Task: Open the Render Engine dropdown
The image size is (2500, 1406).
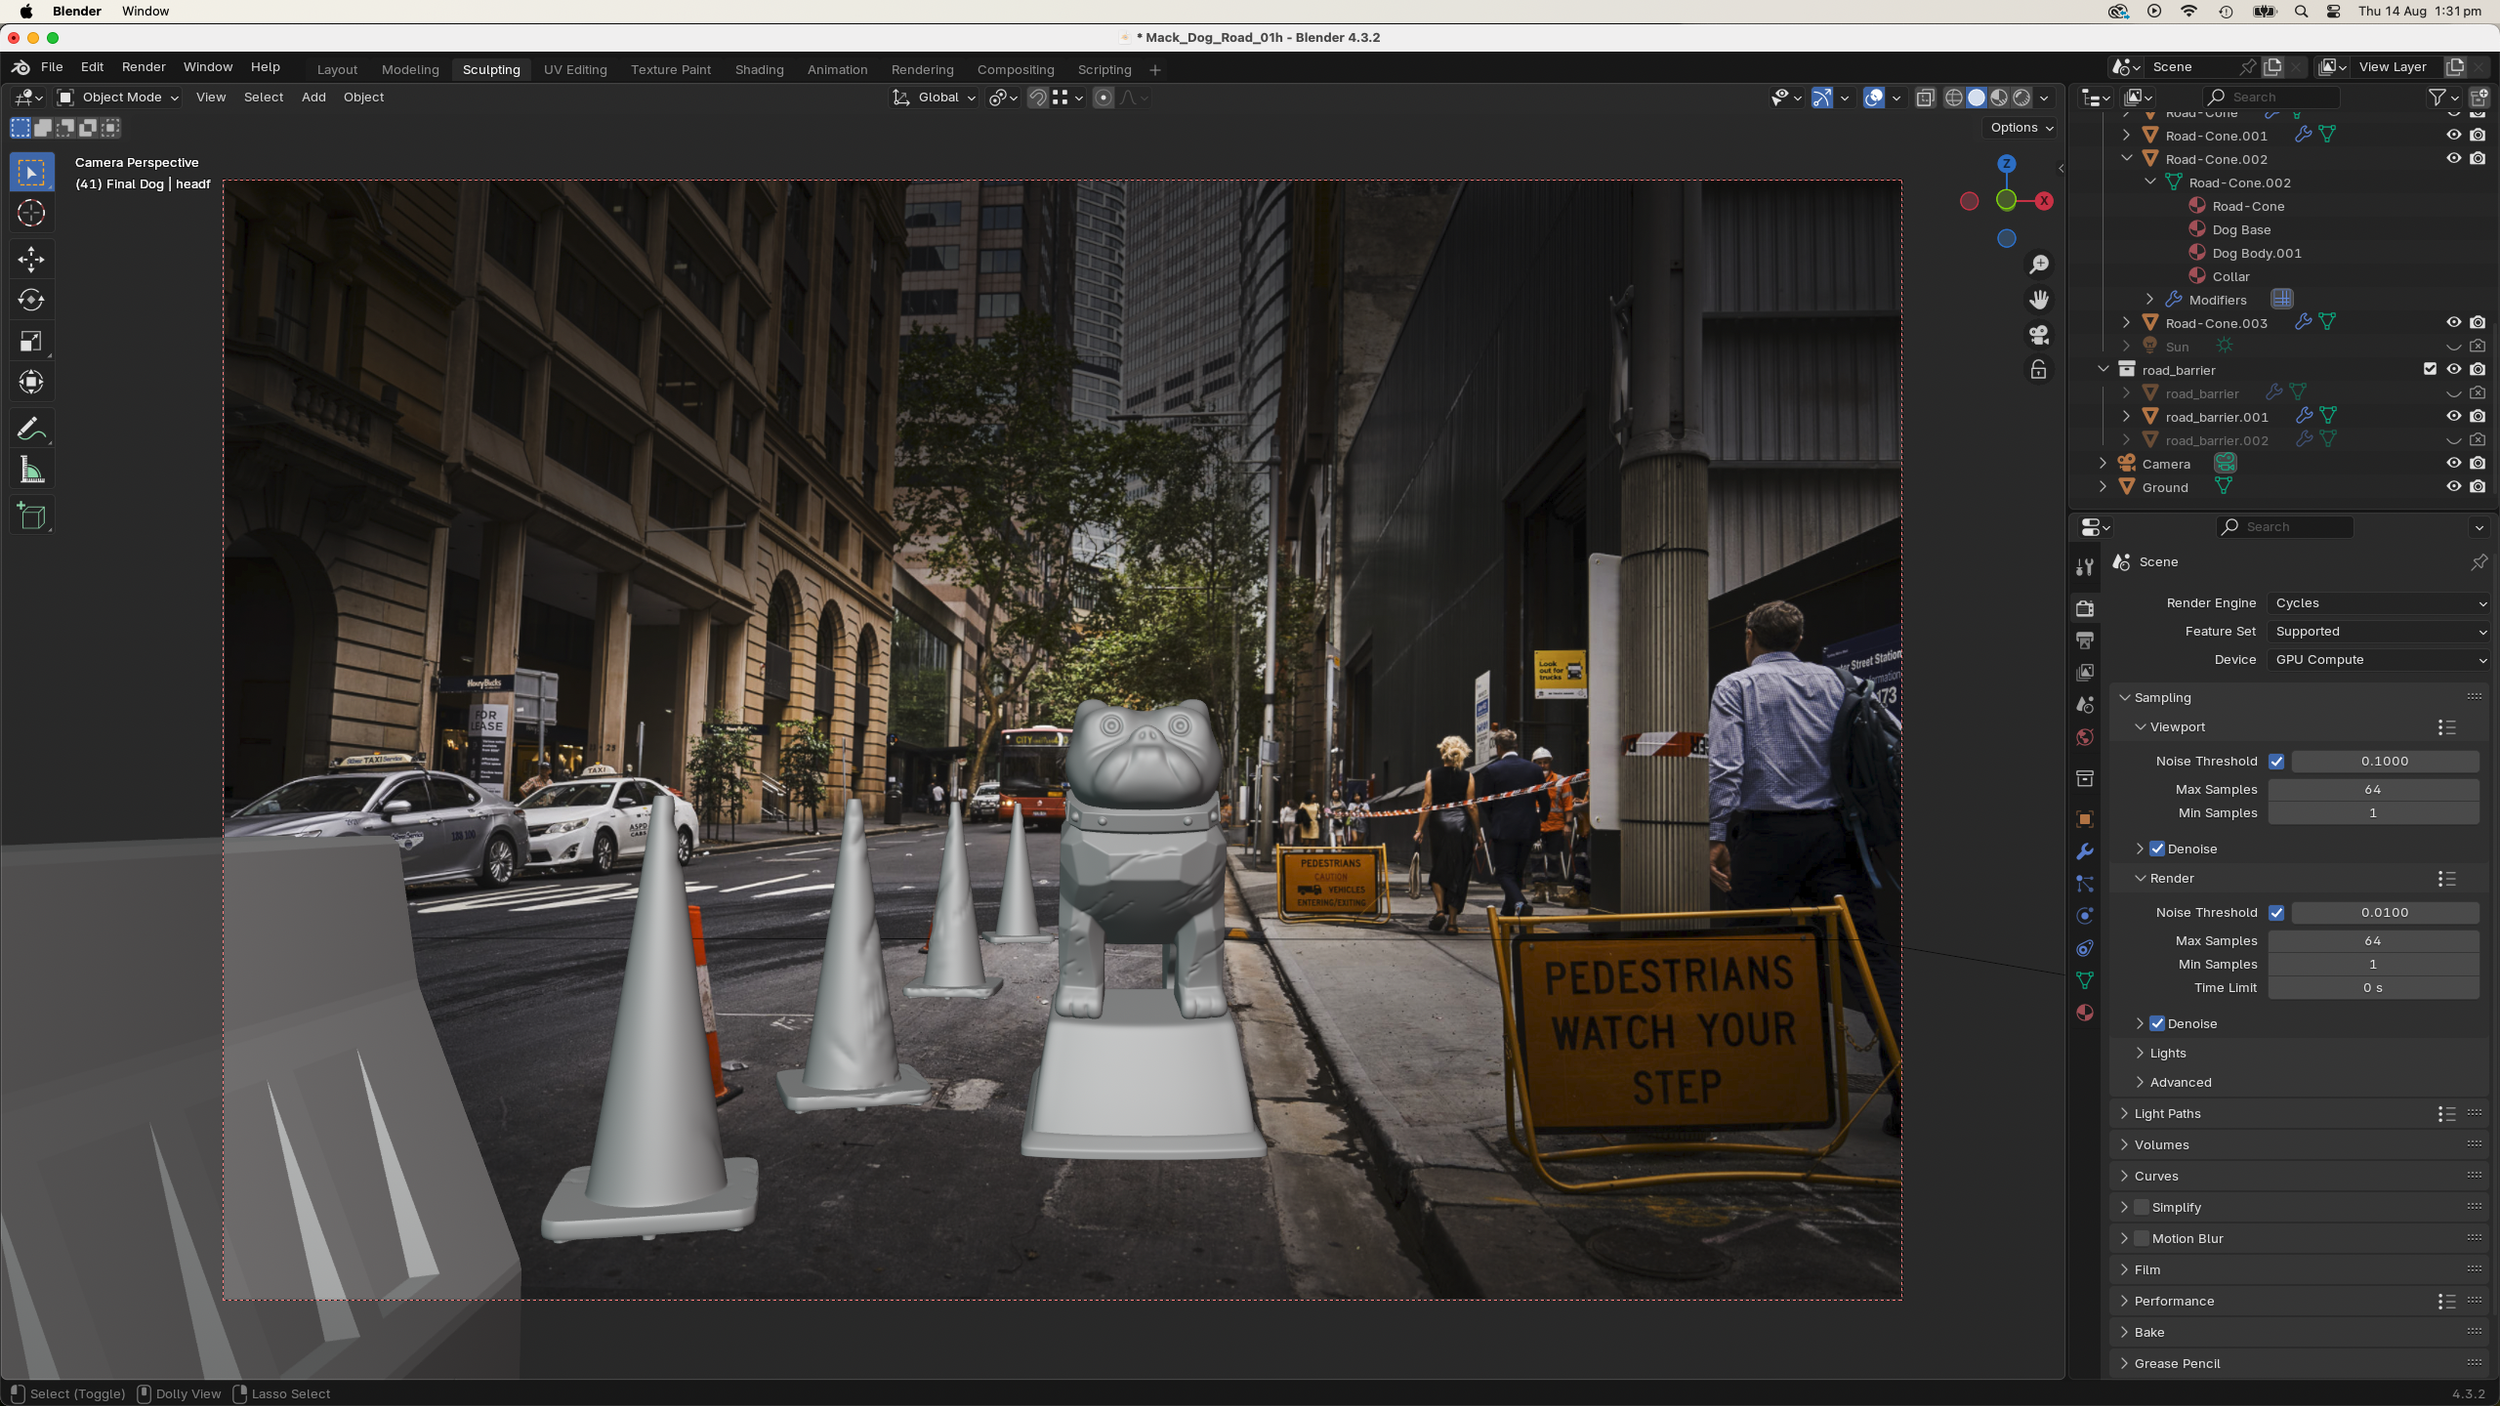Action: pyautogui.click(x=2378, y=602)
